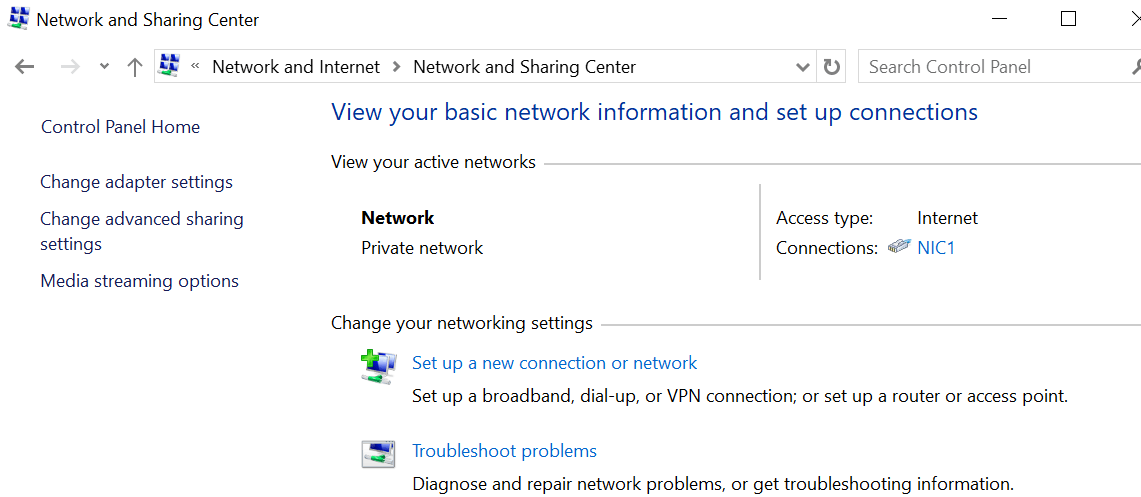Viewport: 1141px width, 497px height.
Task: Click the NIC1 network adapter icon
Action: pyautogui.click(x=899, y=247)
